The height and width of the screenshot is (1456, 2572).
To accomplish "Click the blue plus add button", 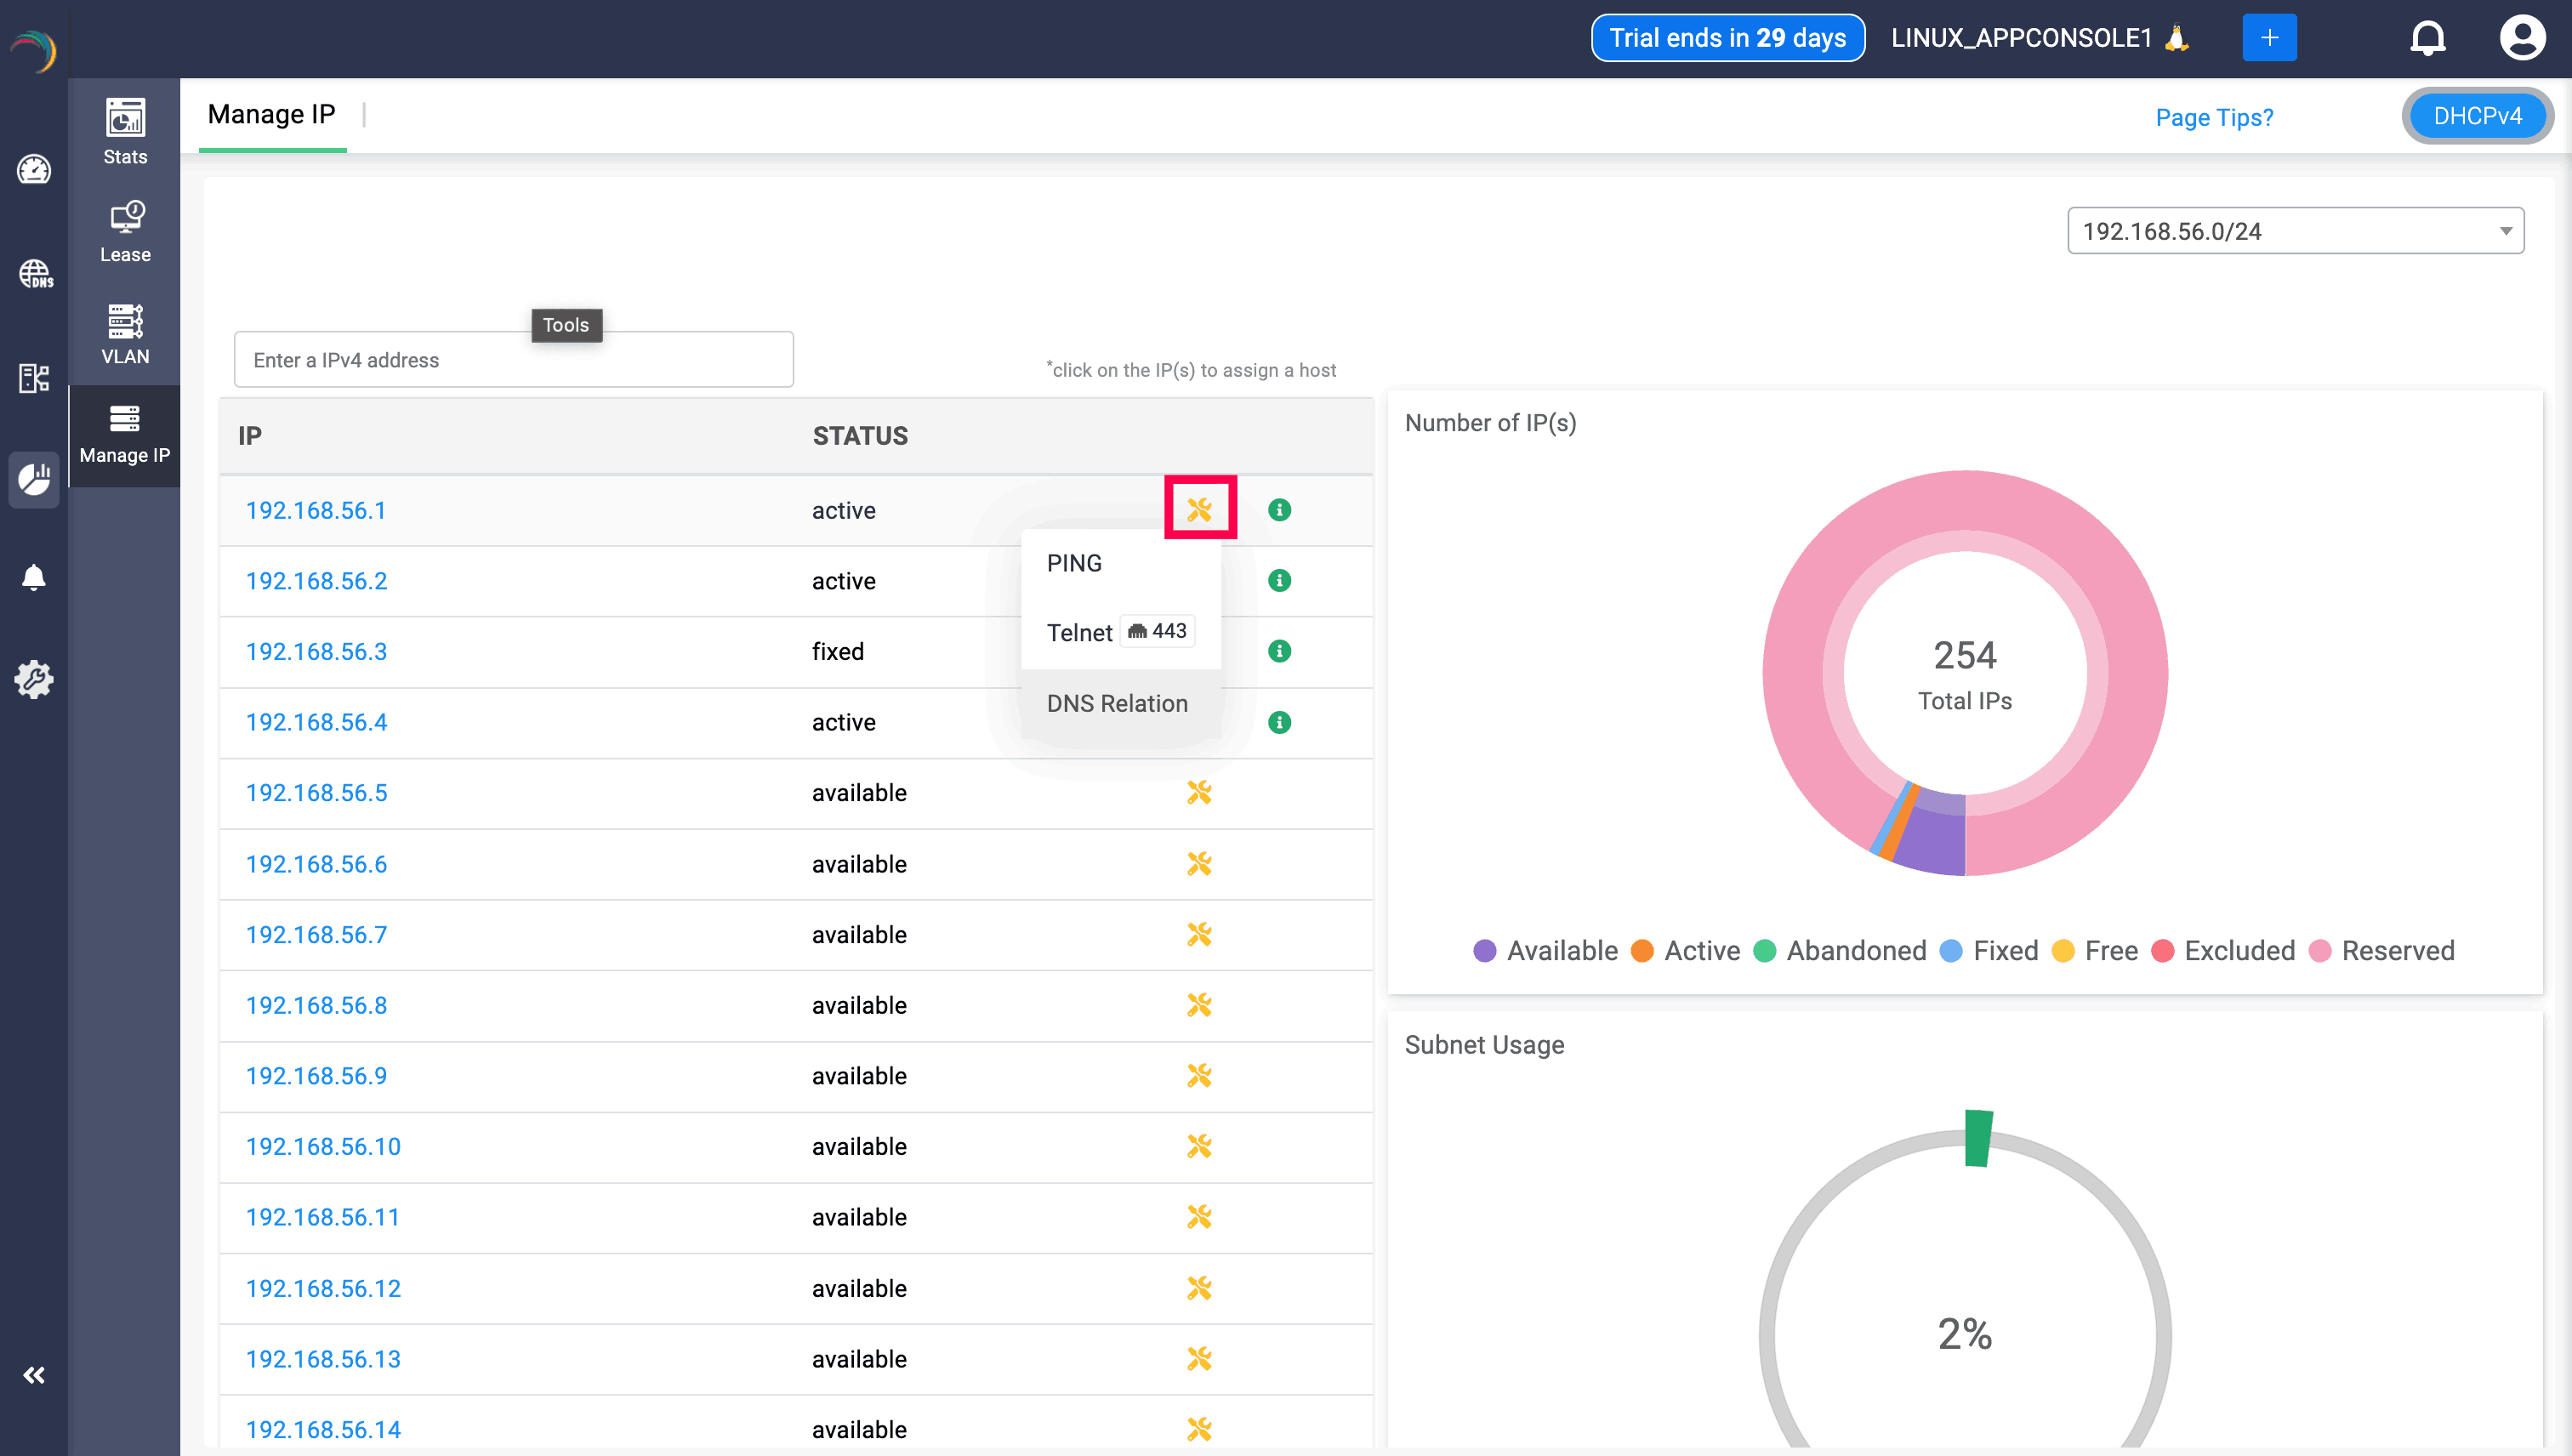I will coord(2269,38).
